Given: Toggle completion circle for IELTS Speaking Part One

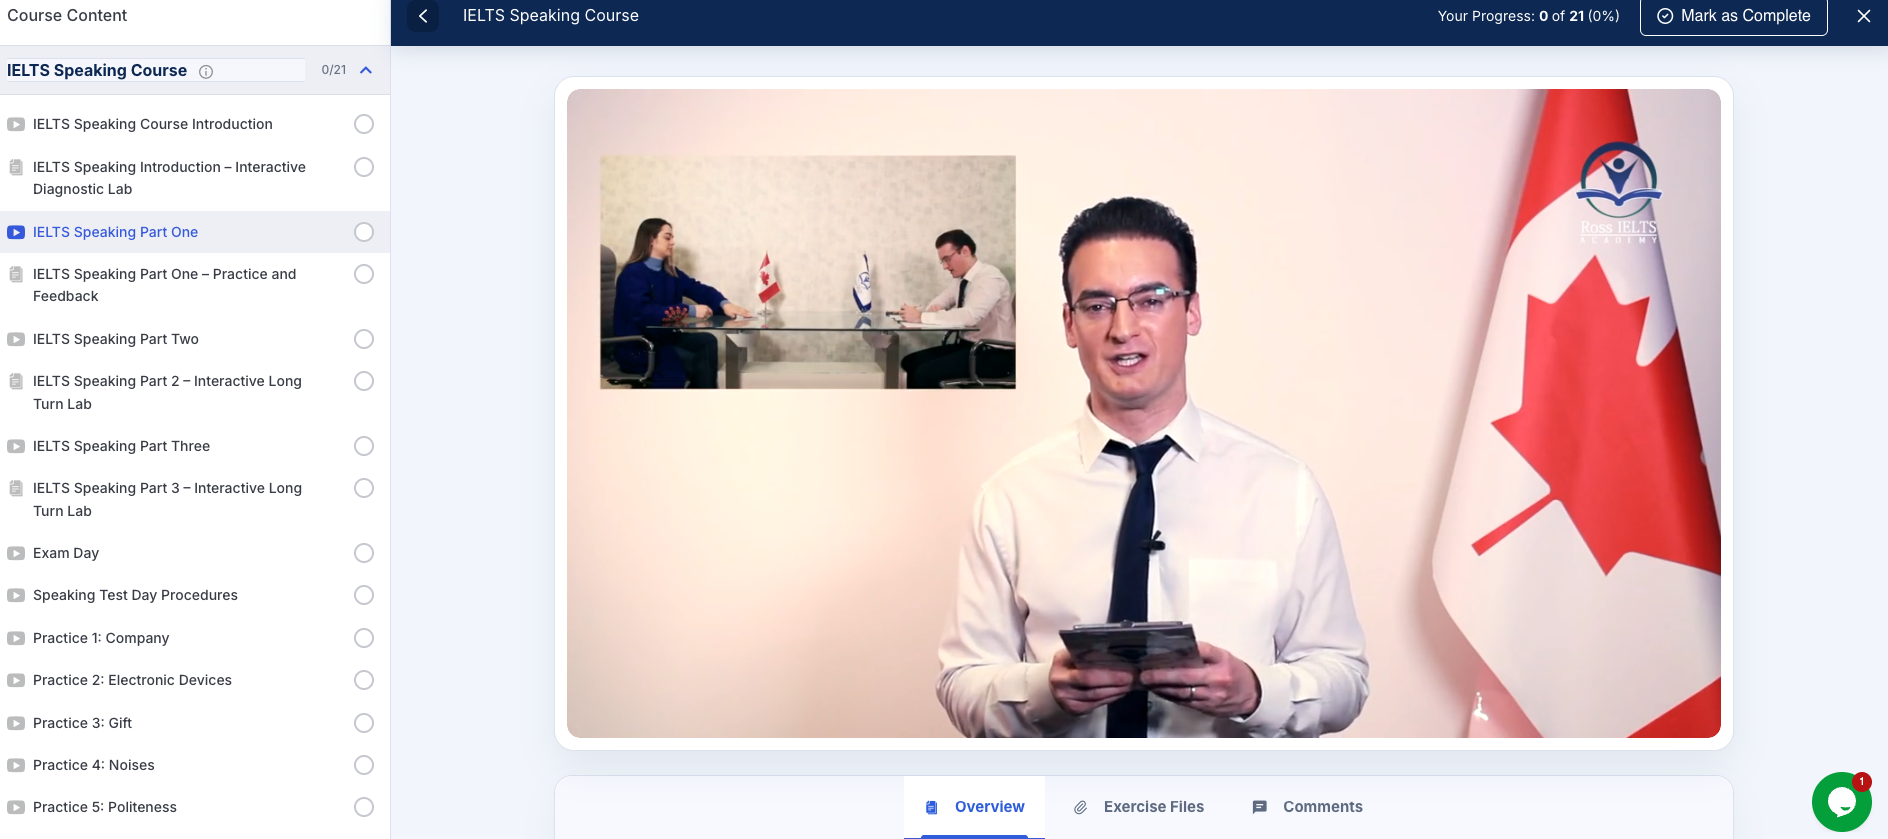Looking at the screenshot, I should [364, 232].
